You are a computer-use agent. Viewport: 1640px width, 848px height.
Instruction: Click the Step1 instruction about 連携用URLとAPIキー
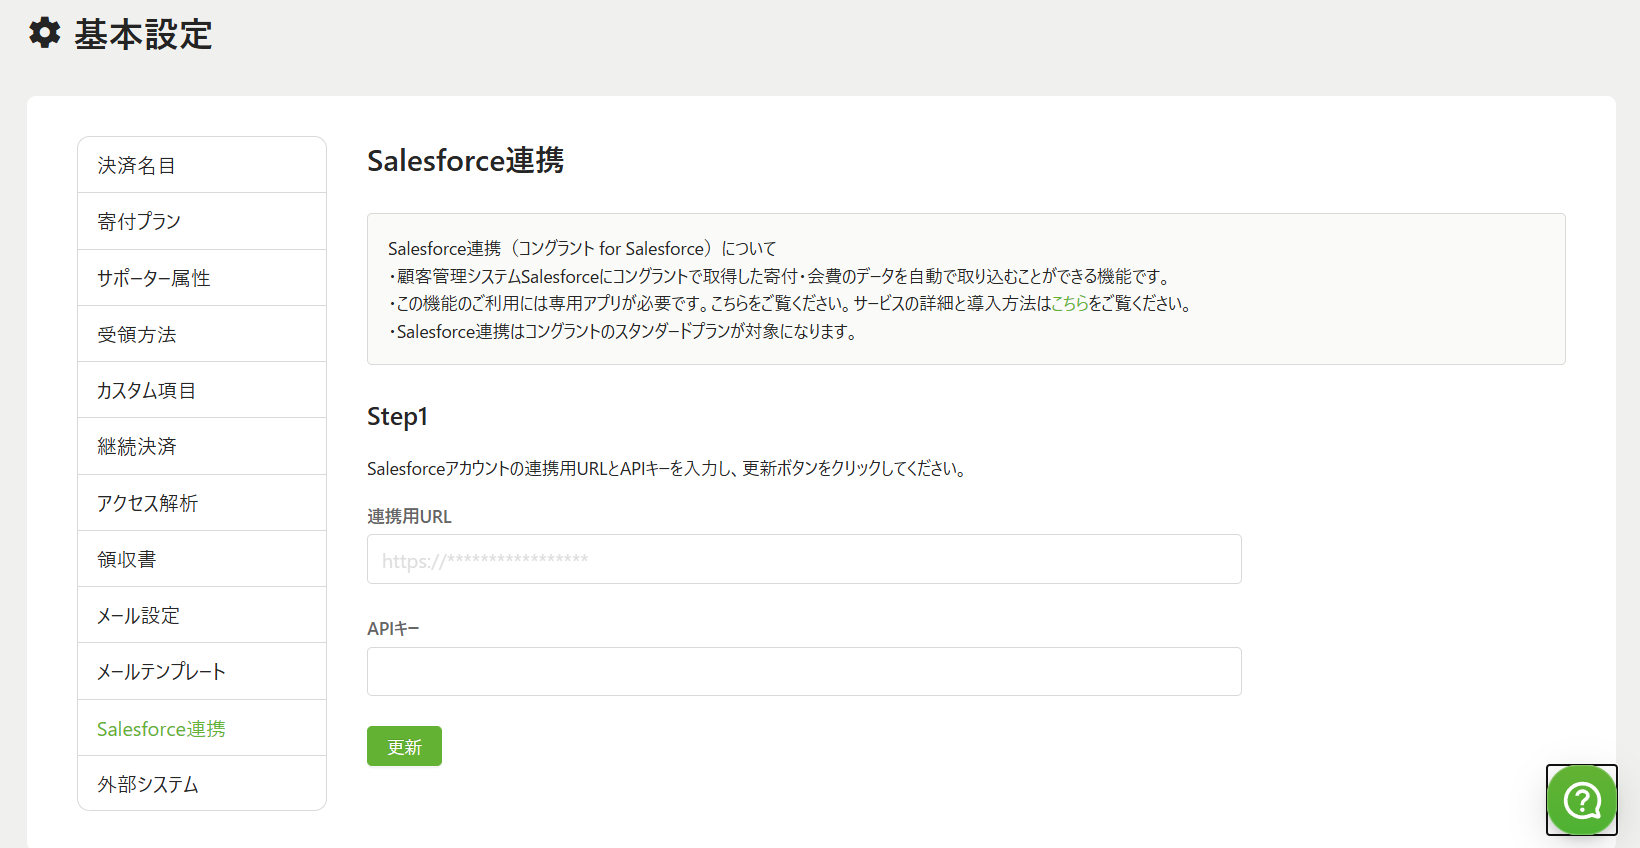(x=667, y=468)
